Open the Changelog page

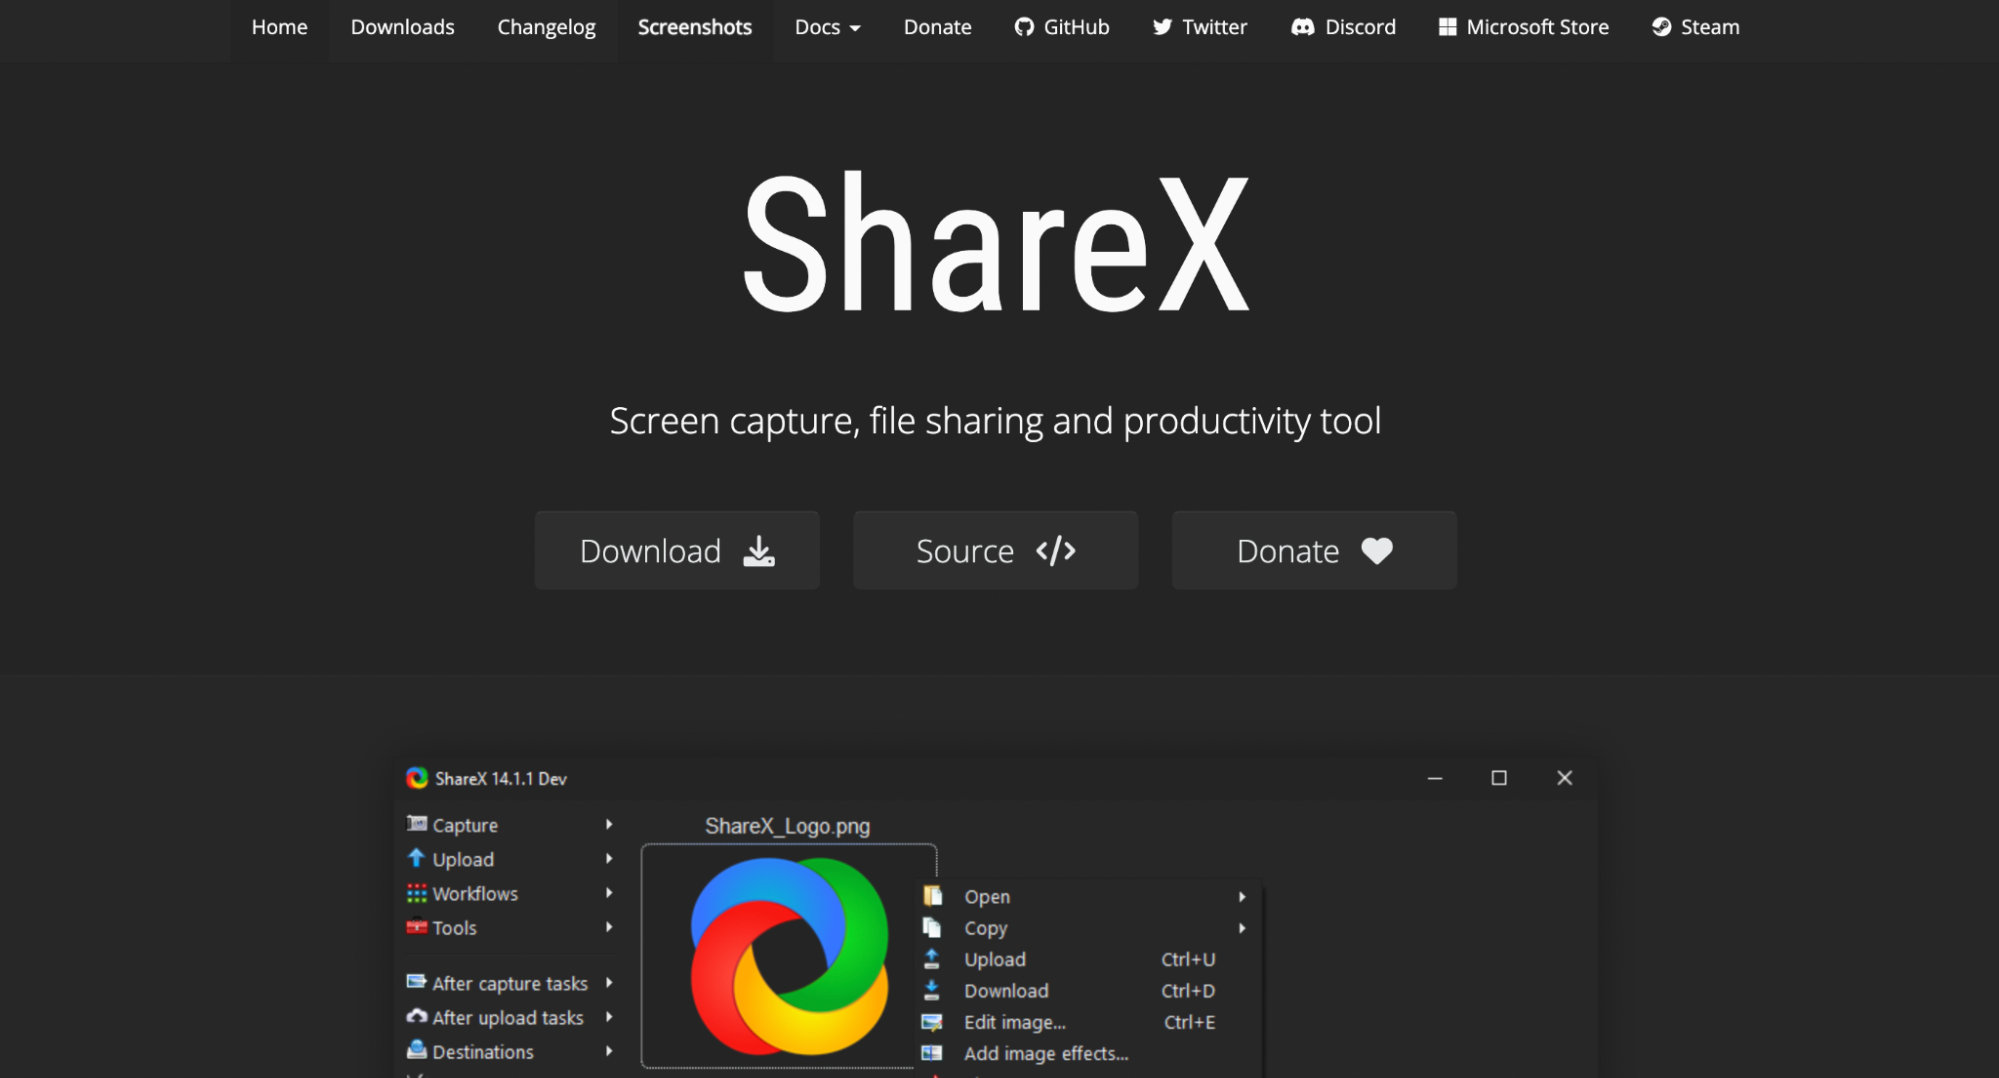point(546,27)
